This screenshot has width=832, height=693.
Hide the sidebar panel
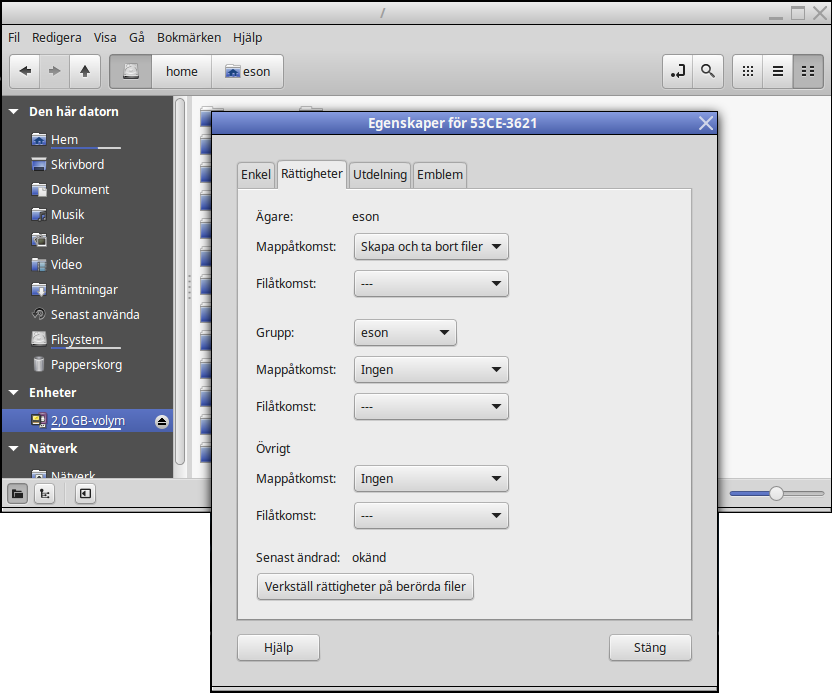85,494
